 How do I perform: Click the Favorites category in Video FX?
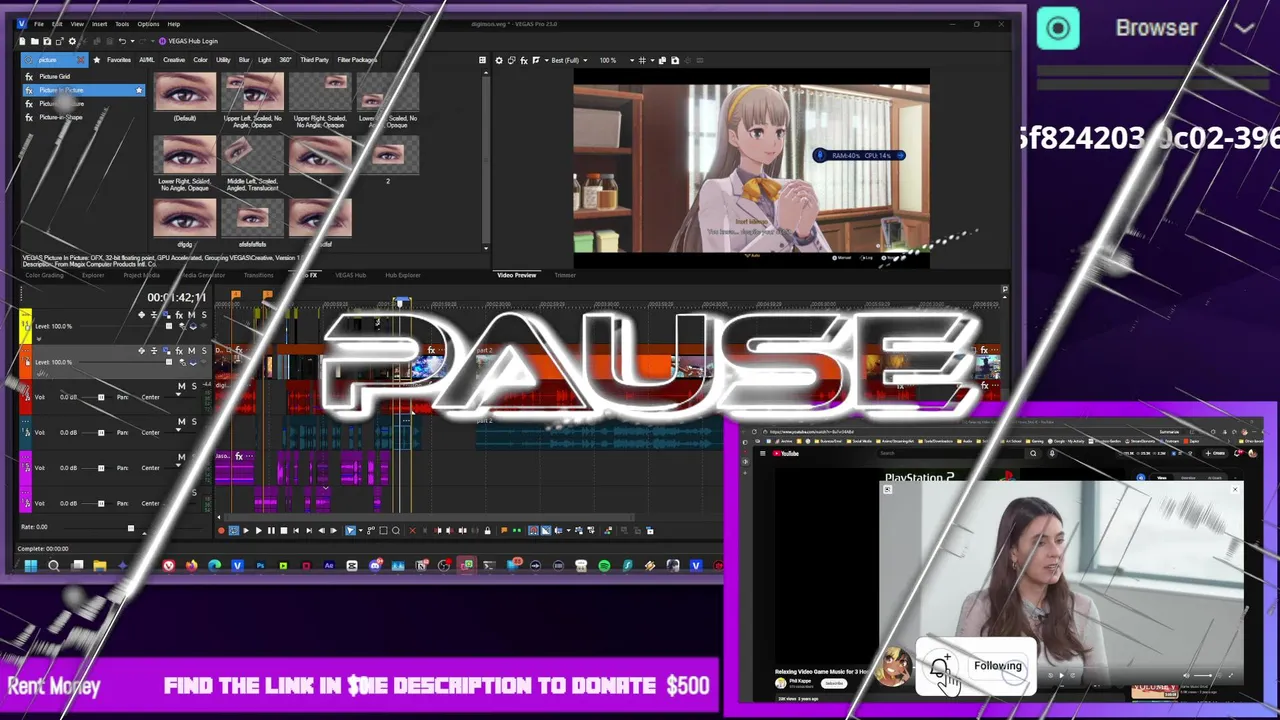(119, 60)
